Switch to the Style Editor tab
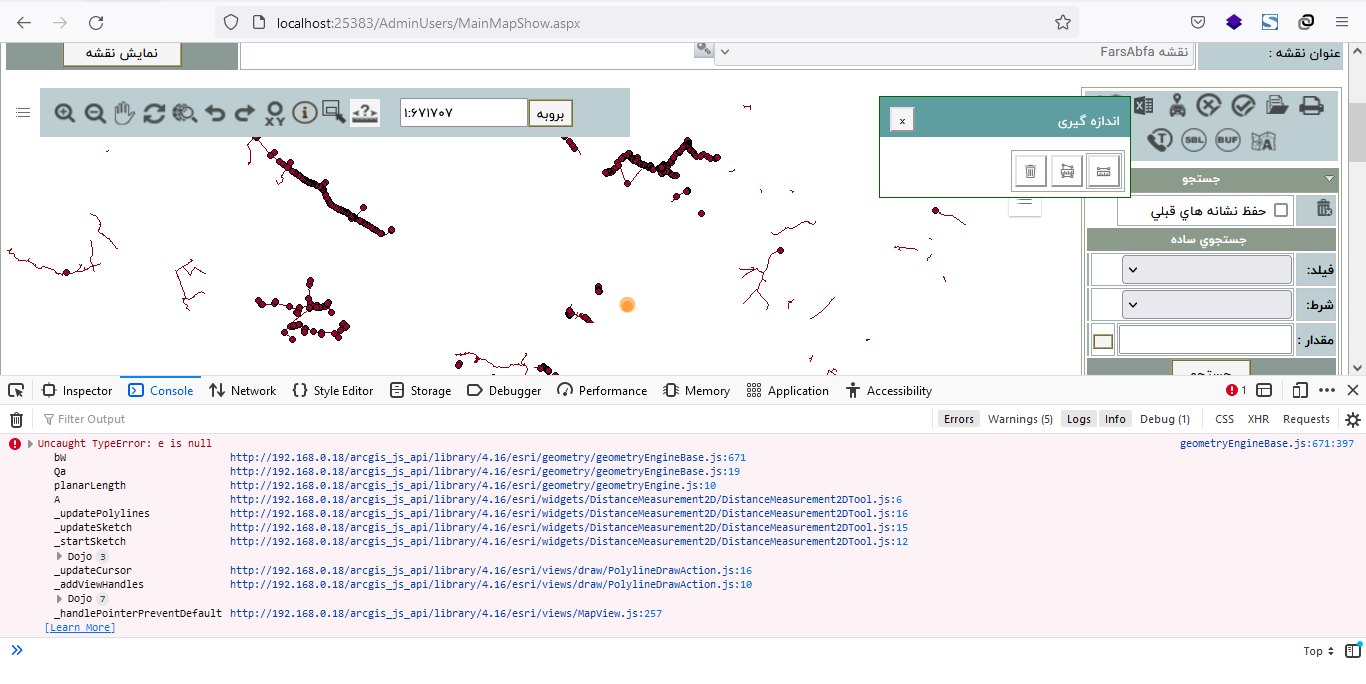Screen dimensions: 1366x684 (333, 390)
